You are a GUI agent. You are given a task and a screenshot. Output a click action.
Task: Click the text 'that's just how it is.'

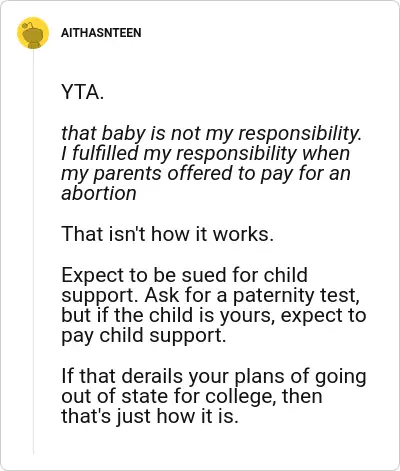click(150, 416)
